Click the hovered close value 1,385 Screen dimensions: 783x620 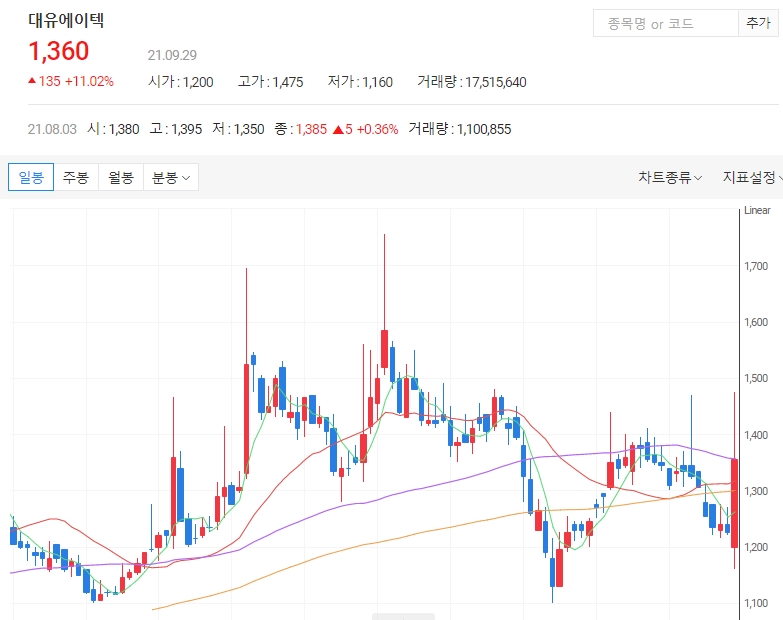click(x=311, y=129)
